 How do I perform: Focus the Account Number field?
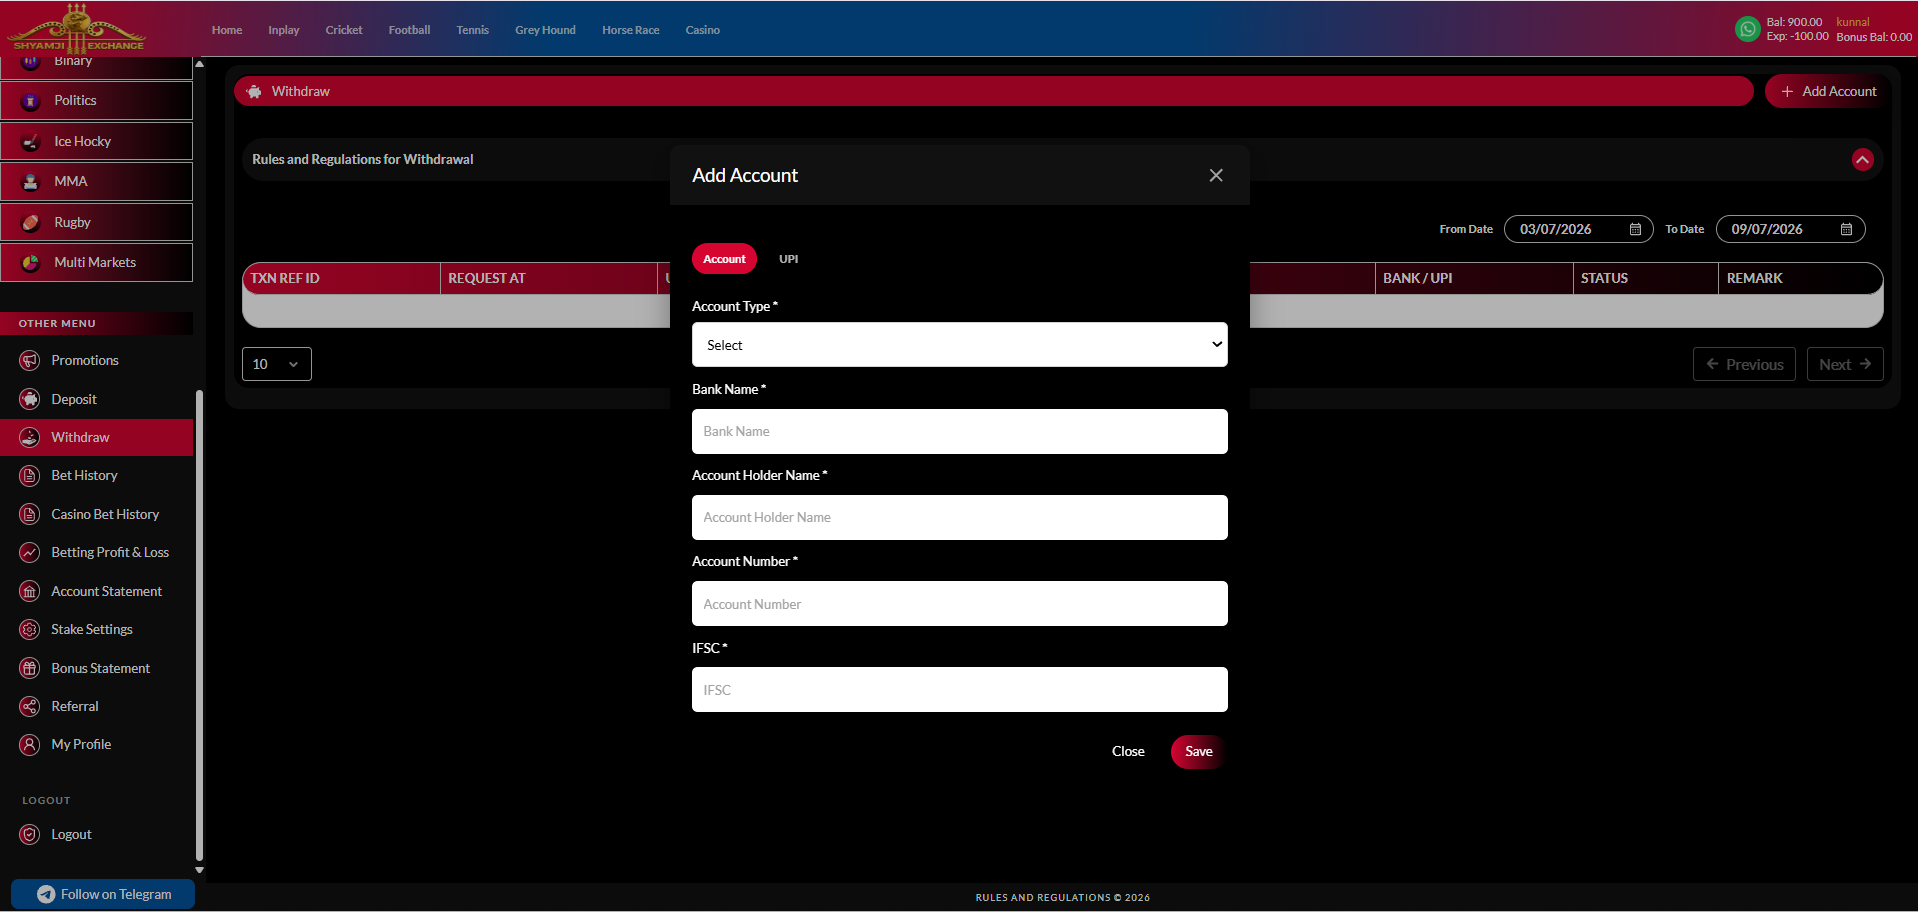[x=960, y=604]
